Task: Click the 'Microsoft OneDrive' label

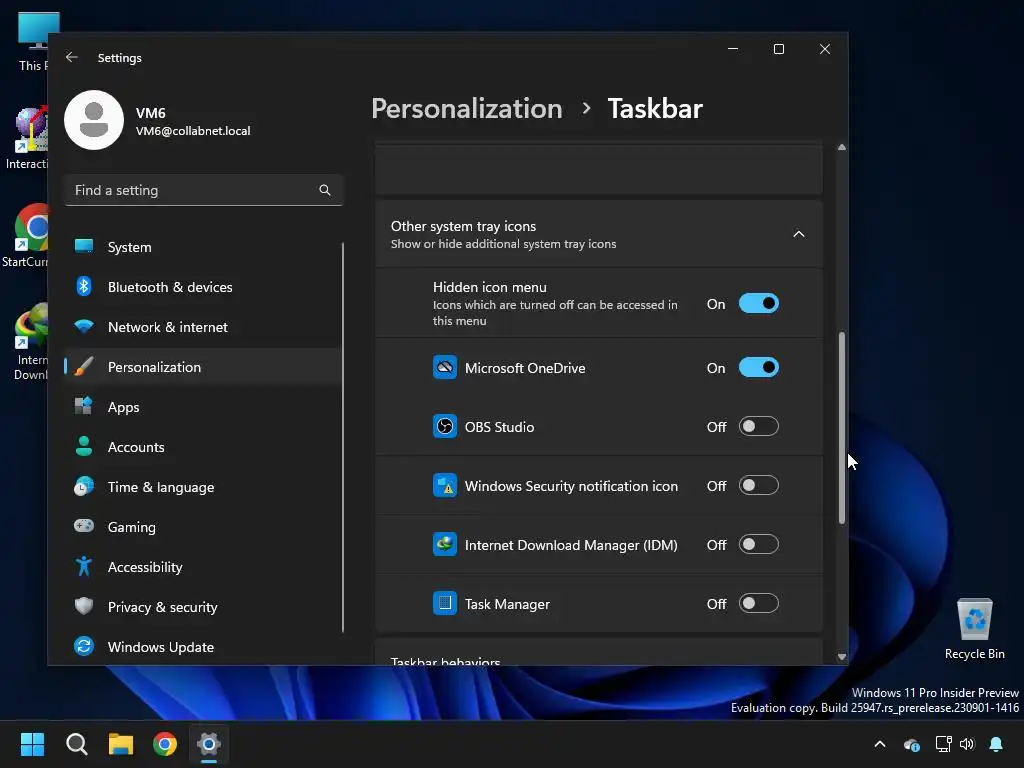Action: (524, 368)
